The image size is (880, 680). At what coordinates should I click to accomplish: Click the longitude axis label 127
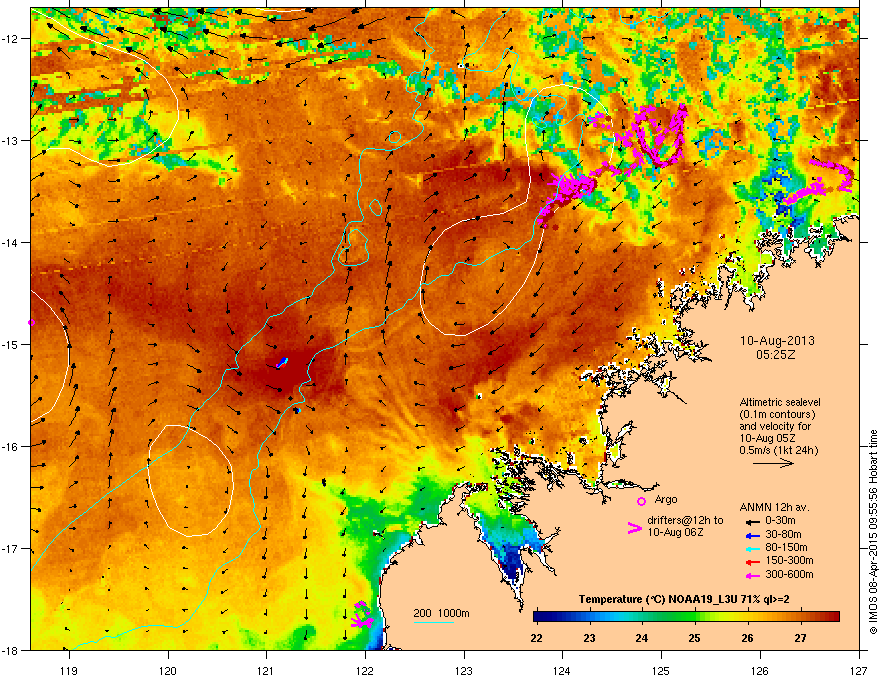[x=858, y=670]
